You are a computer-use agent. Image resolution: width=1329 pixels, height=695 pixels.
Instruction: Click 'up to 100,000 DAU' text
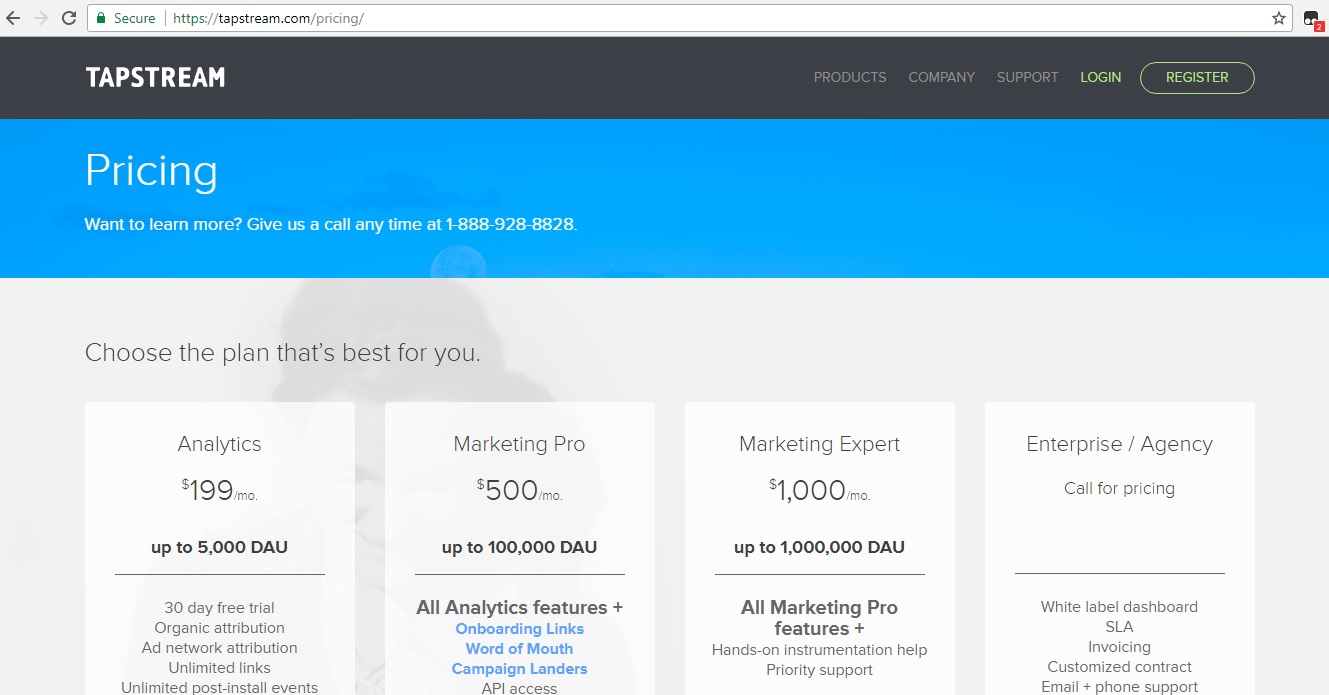[519, 547]
